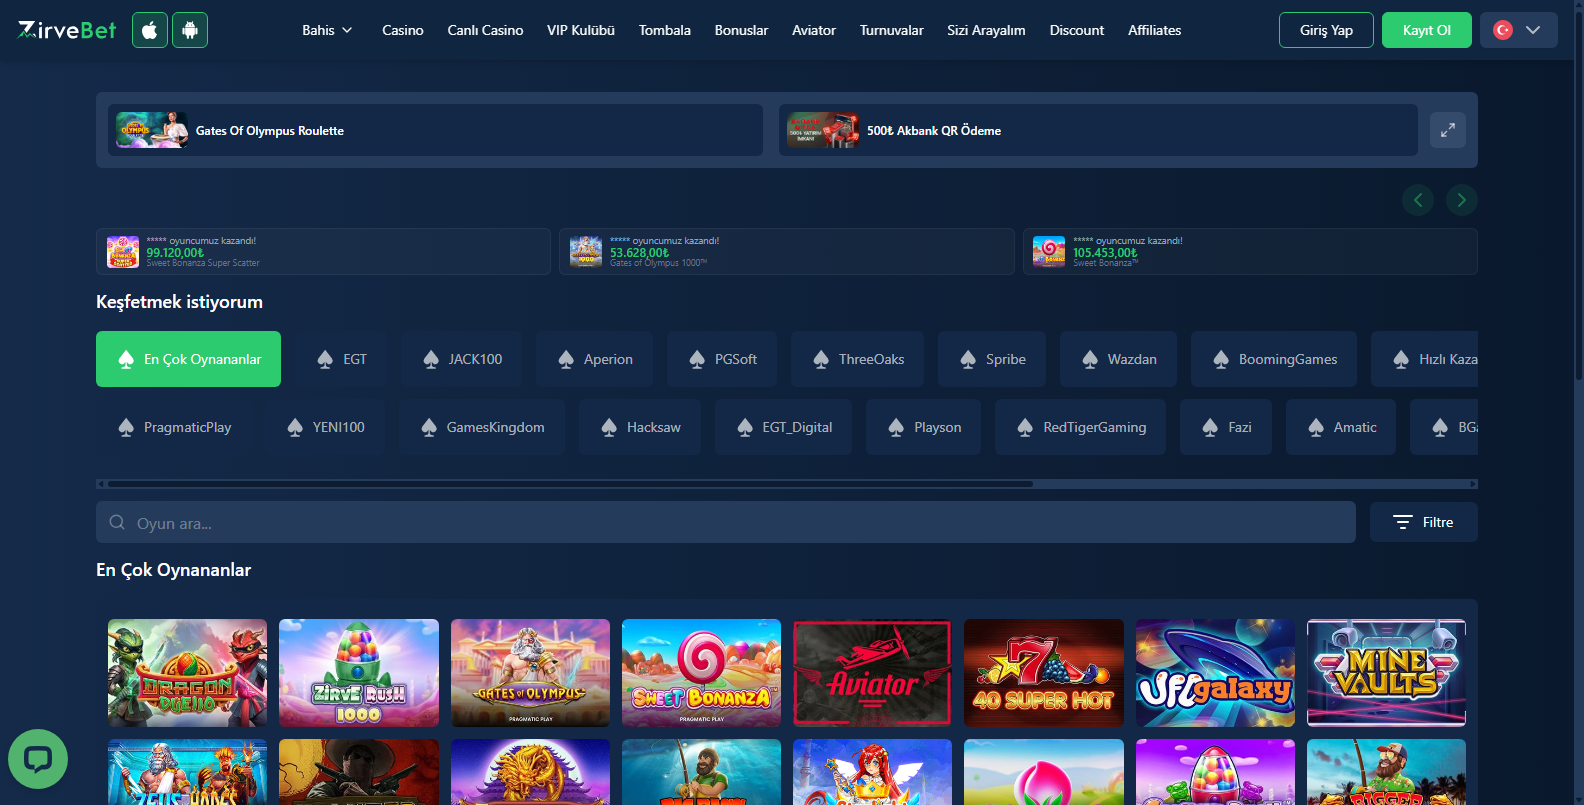Open the Zirve Rush 1000 game

tap(359, 673)
